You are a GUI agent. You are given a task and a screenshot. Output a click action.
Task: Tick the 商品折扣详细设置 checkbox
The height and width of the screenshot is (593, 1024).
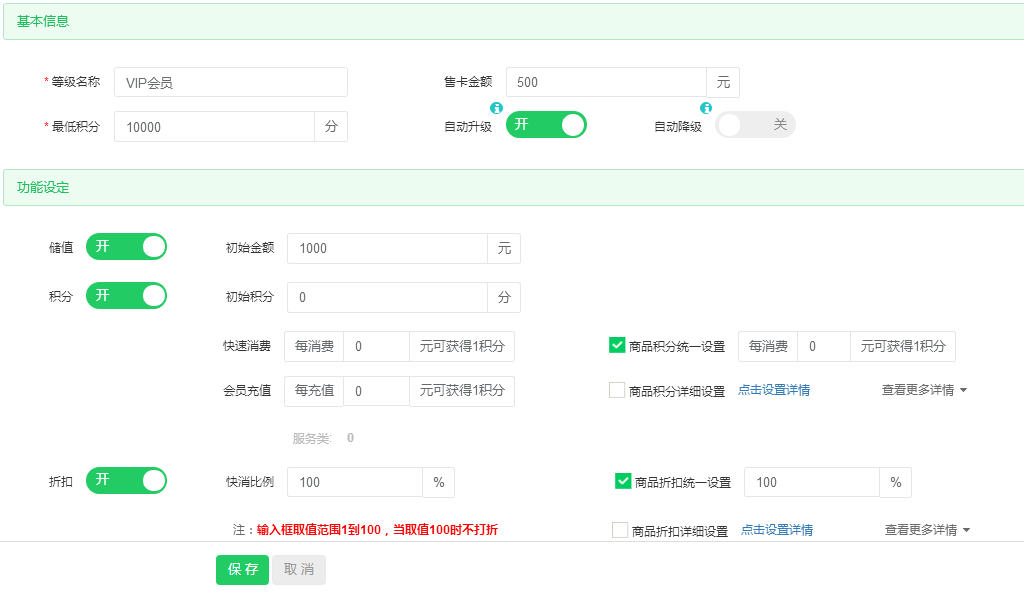pyautogui.click(x=620, y=530)
